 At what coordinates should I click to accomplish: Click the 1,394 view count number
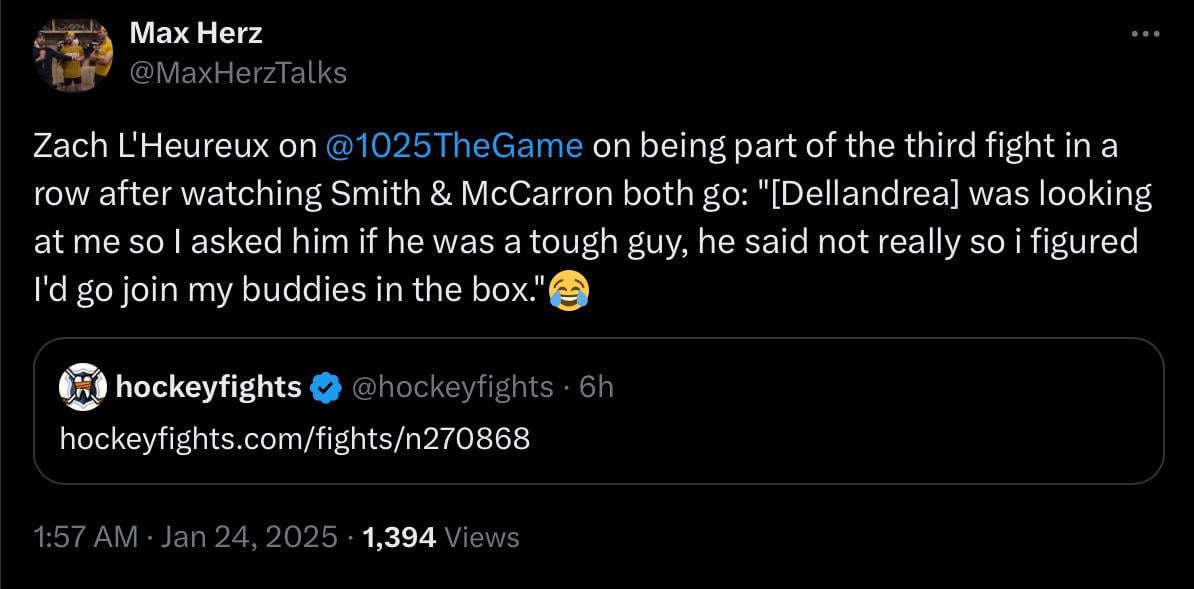coord(399,537)
